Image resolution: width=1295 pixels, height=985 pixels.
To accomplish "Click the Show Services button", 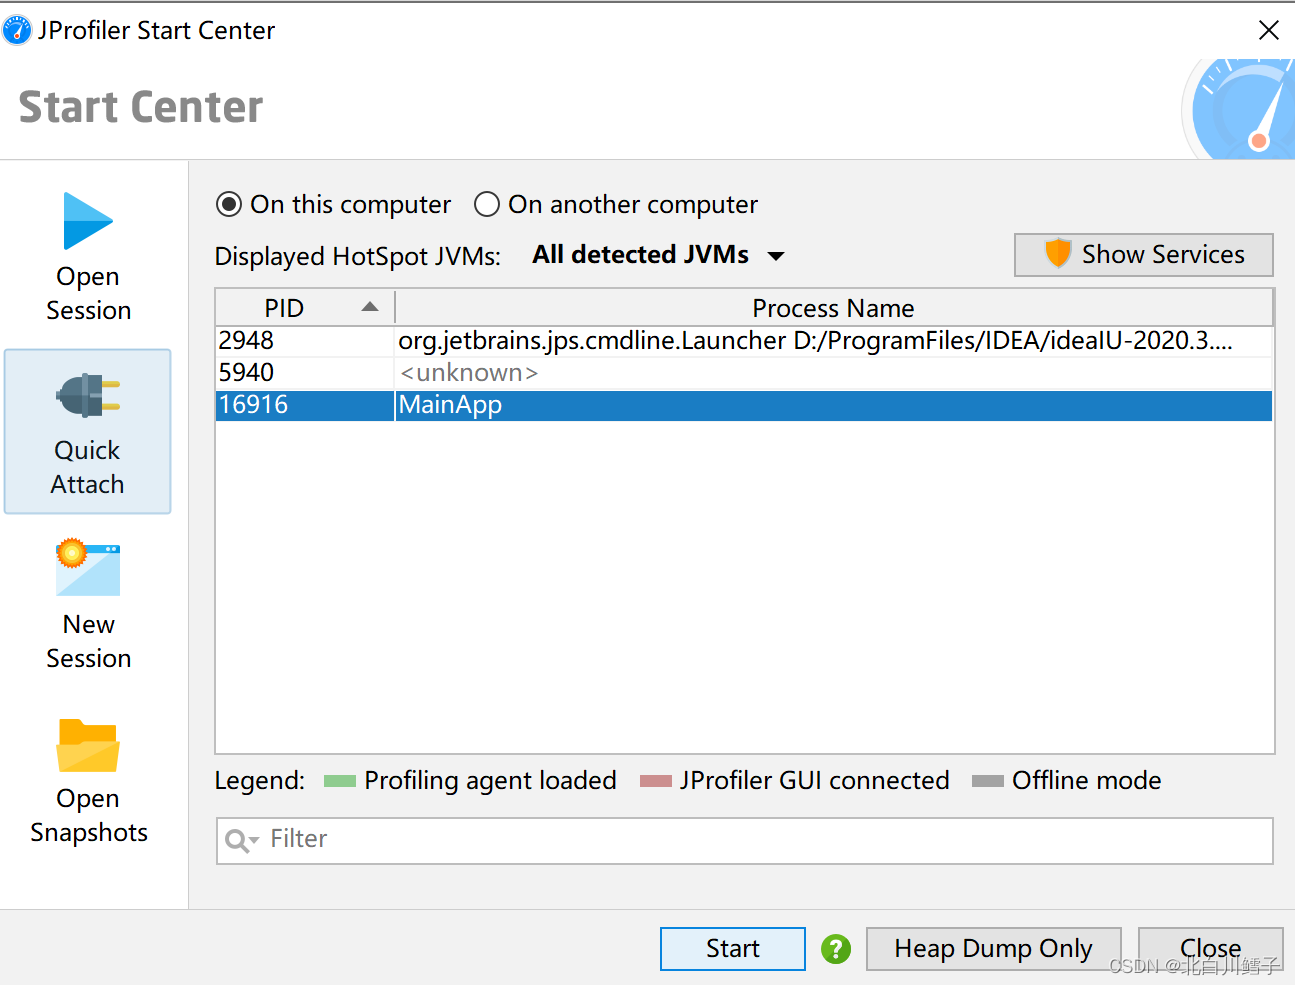I will pos(1144,255).
